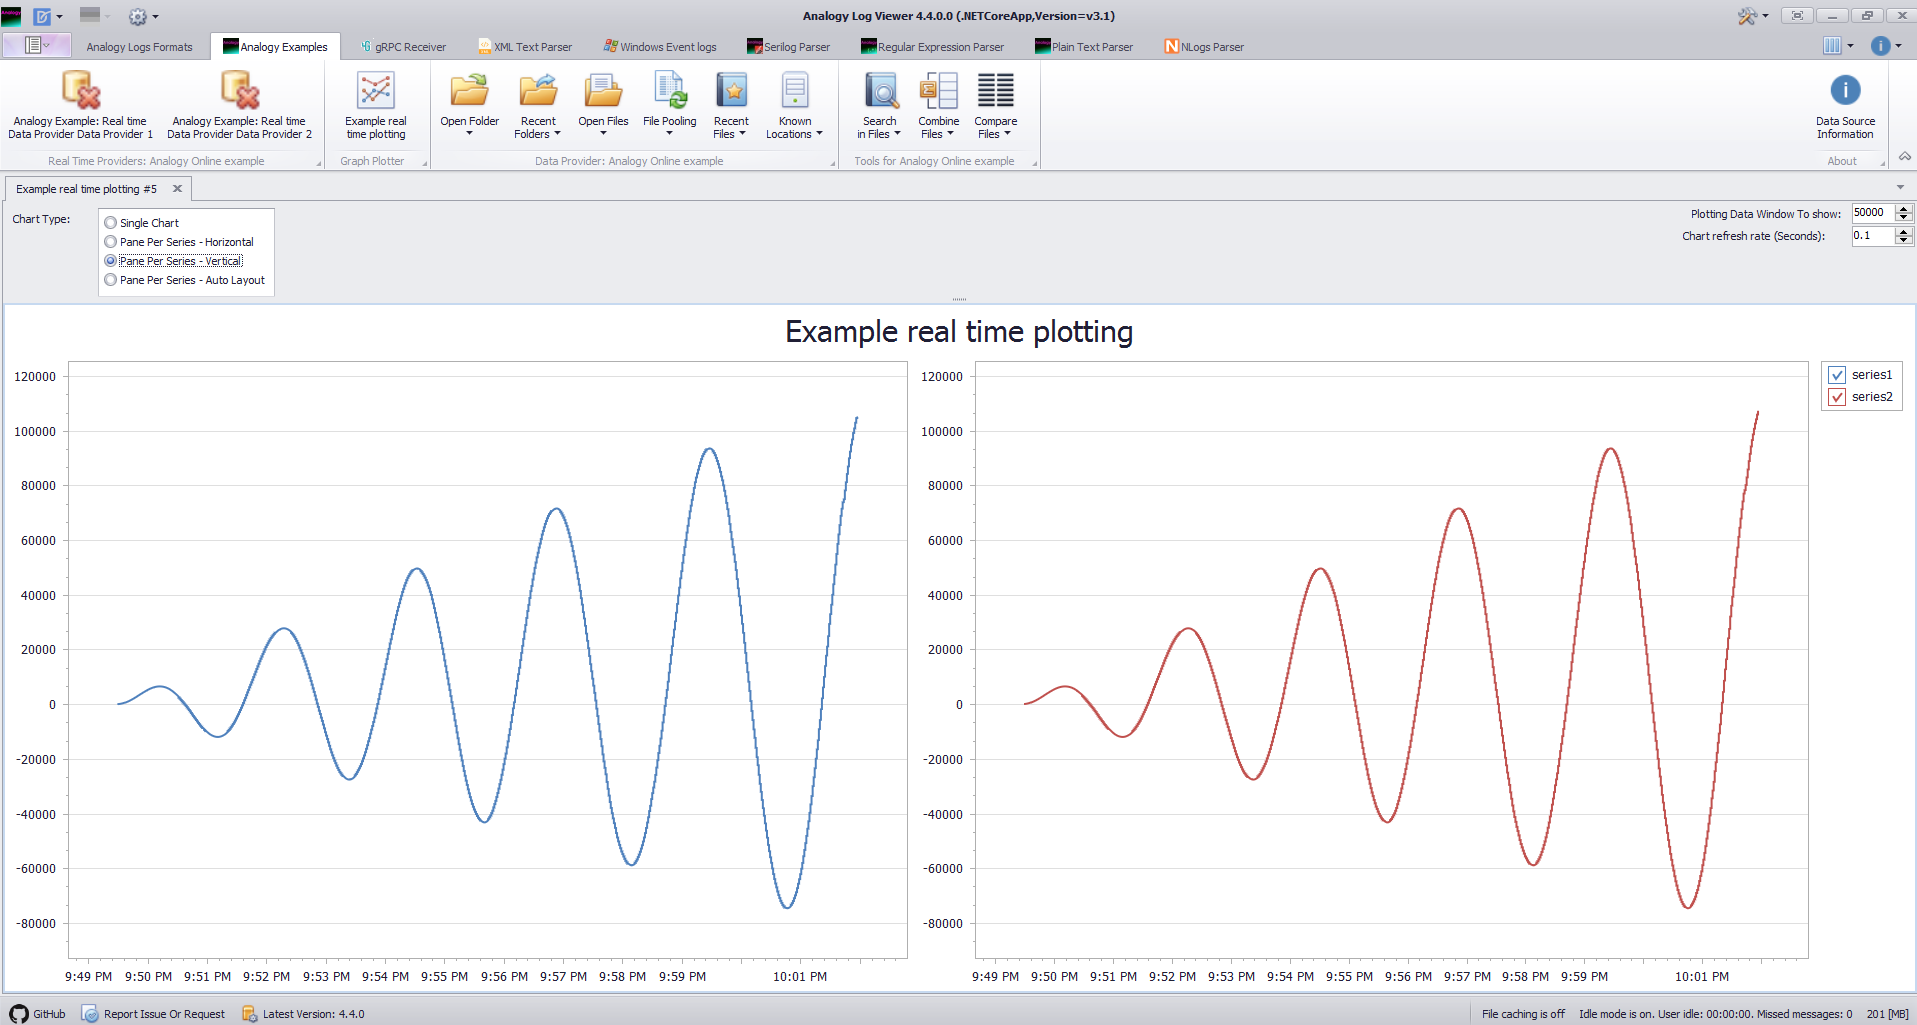The width and height of the screenshot is (1917, 1025).
Task: Open the Example real time plotting graph
Action: click(375, 105)
